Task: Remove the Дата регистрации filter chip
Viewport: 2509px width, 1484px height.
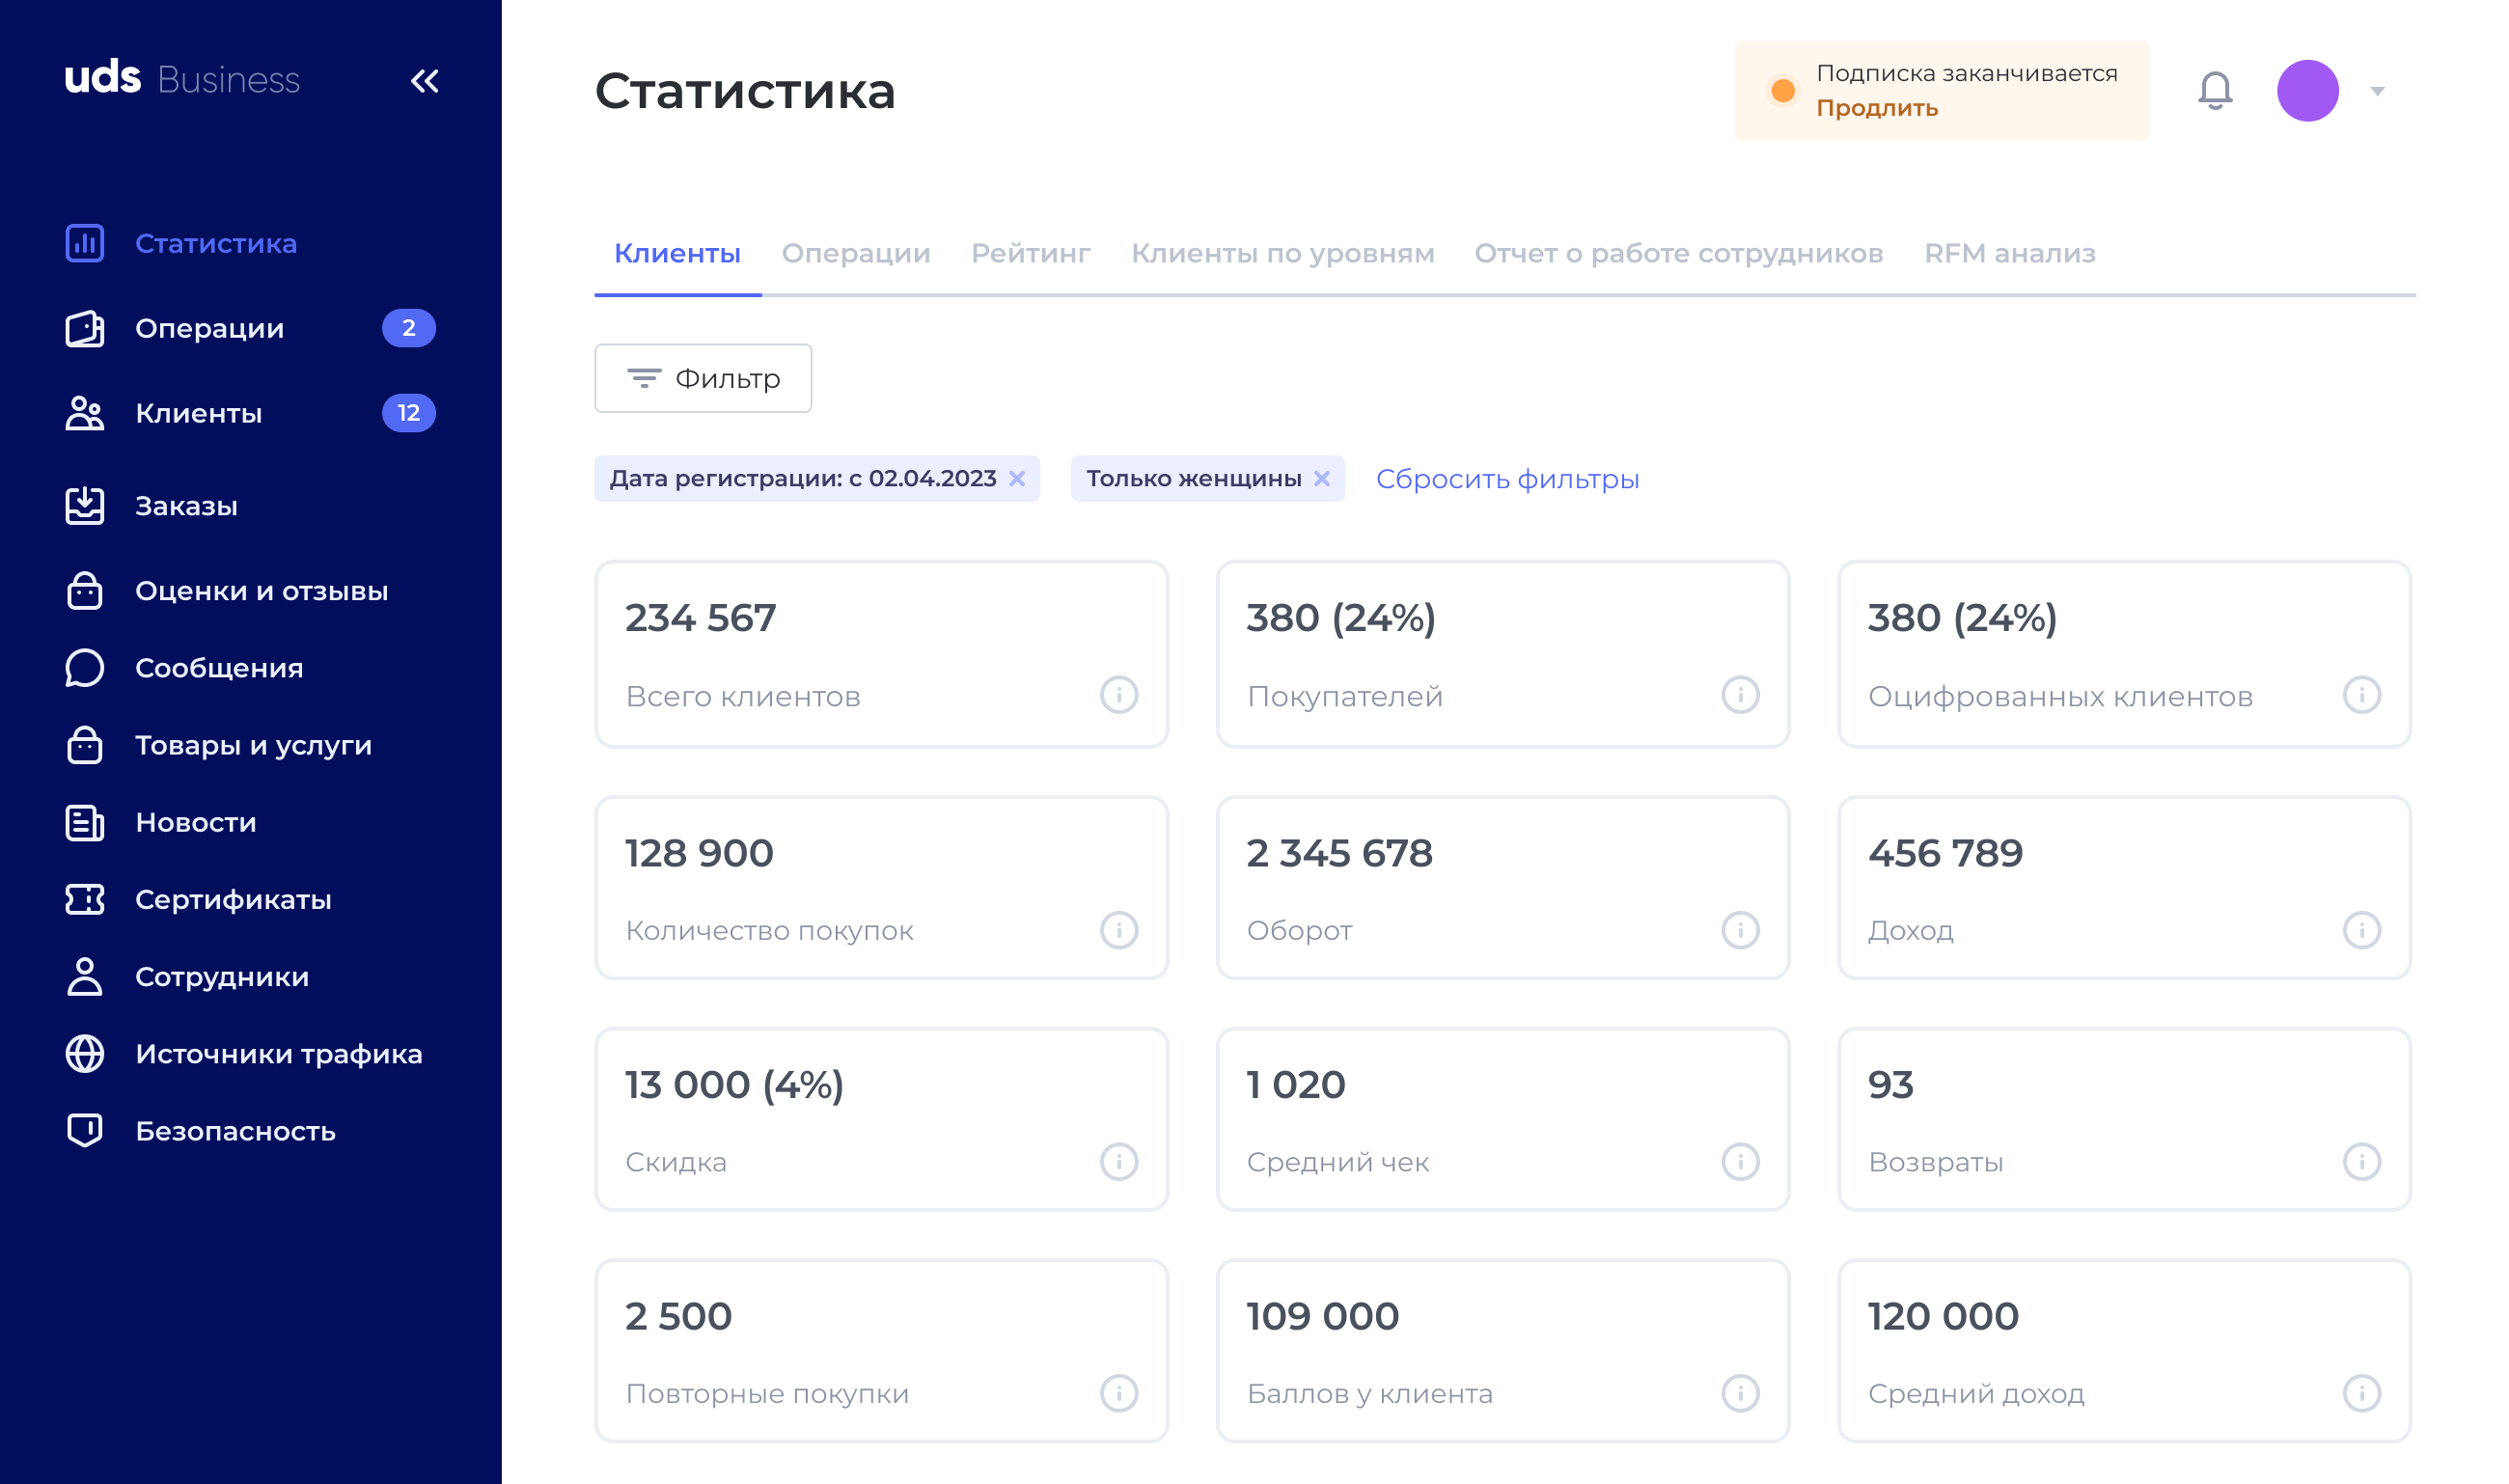Action: (x=1017, y=478)
